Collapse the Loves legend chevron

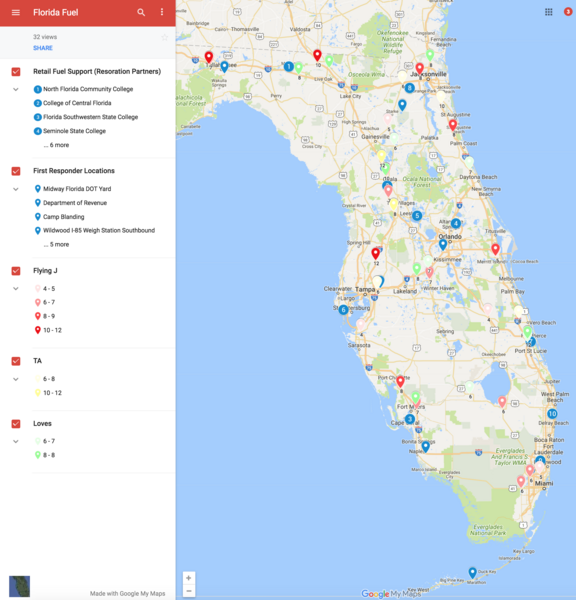pyautogui.click(x=16, y=441)
